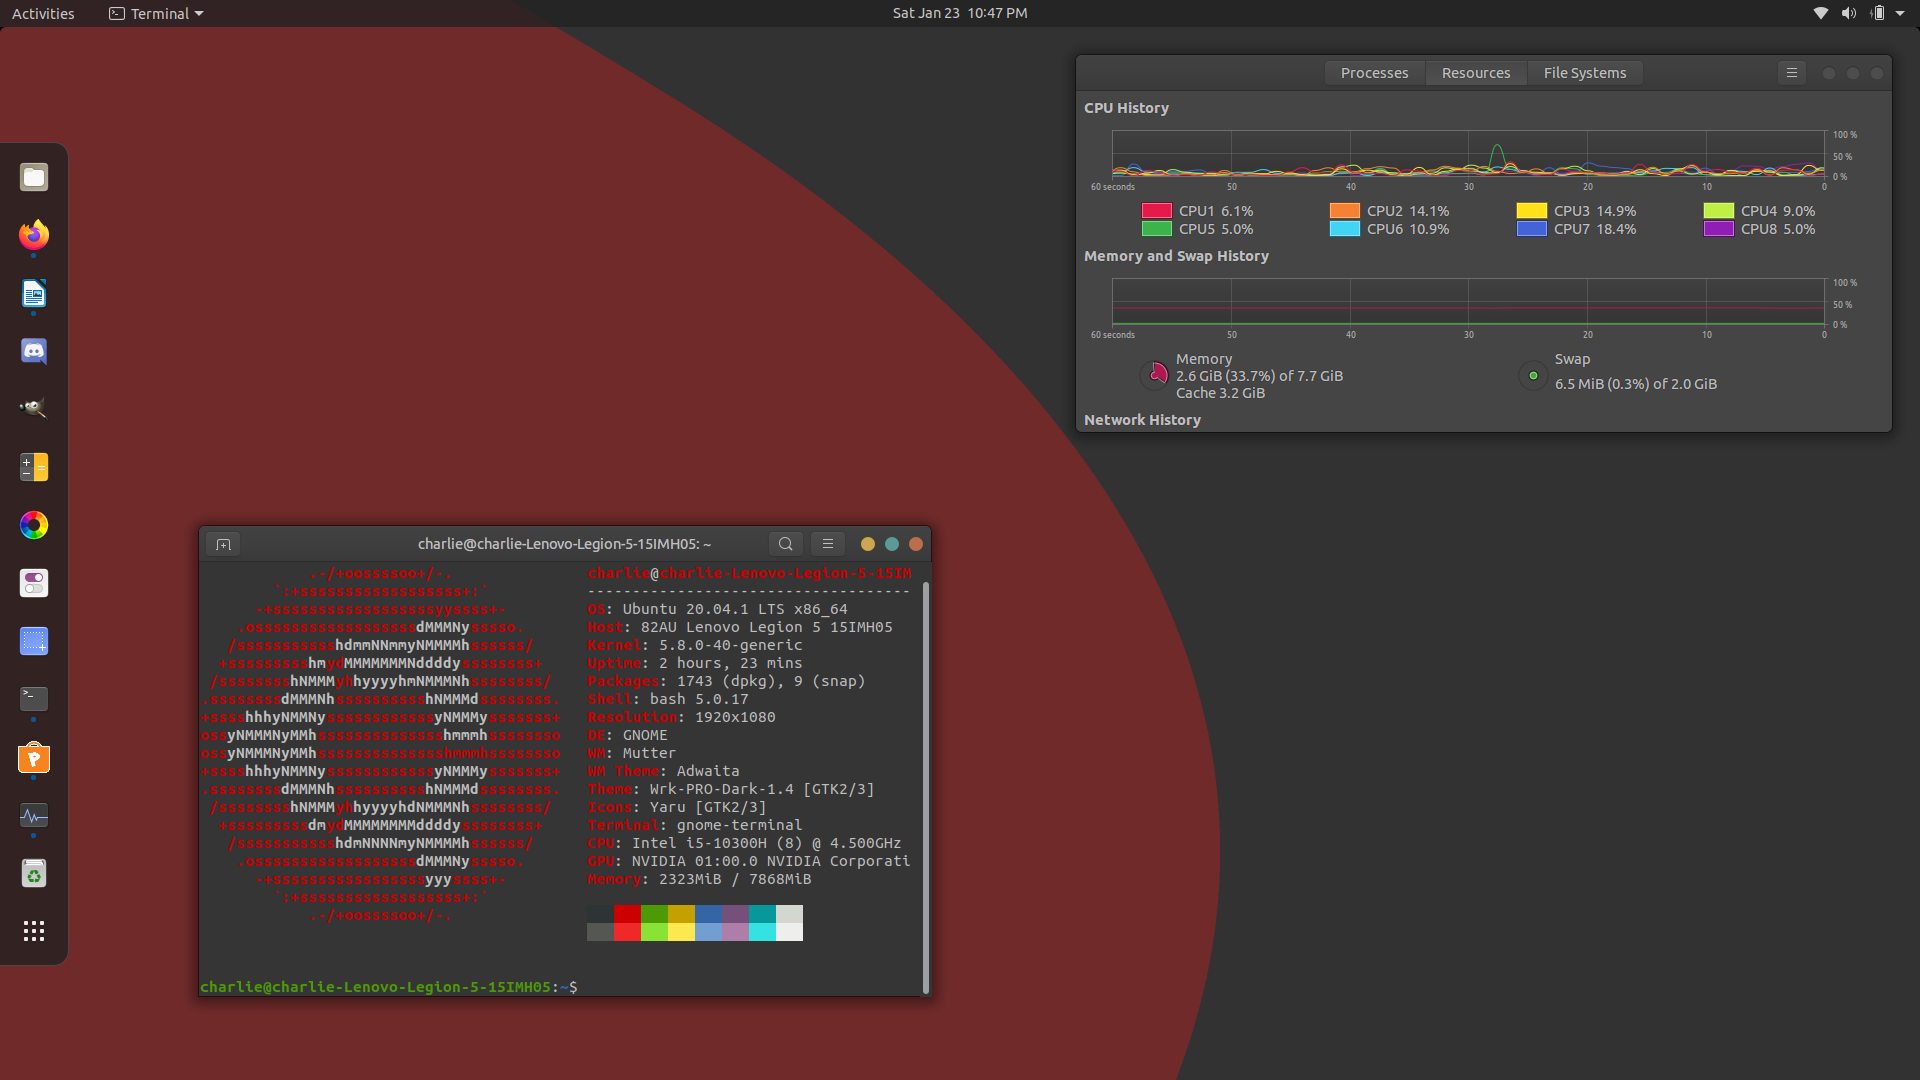Click the volume icon in top bar
1920x1080 pixels.
1849,13
